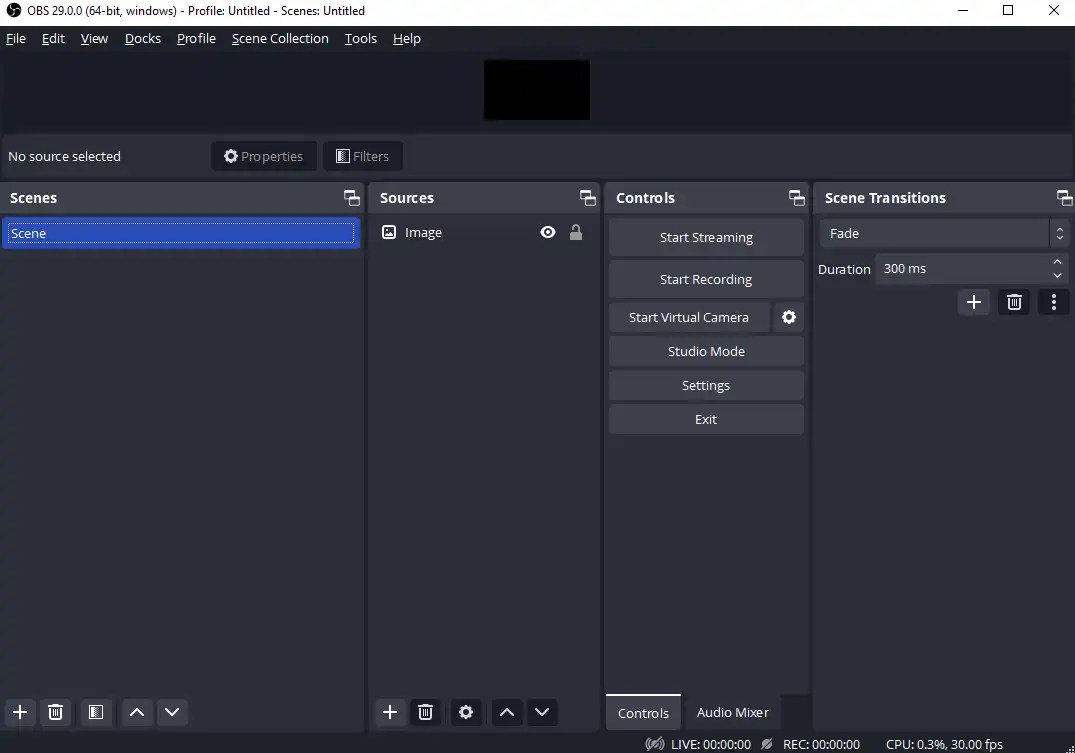Open the Tools menu

click(x=360, y=38)
